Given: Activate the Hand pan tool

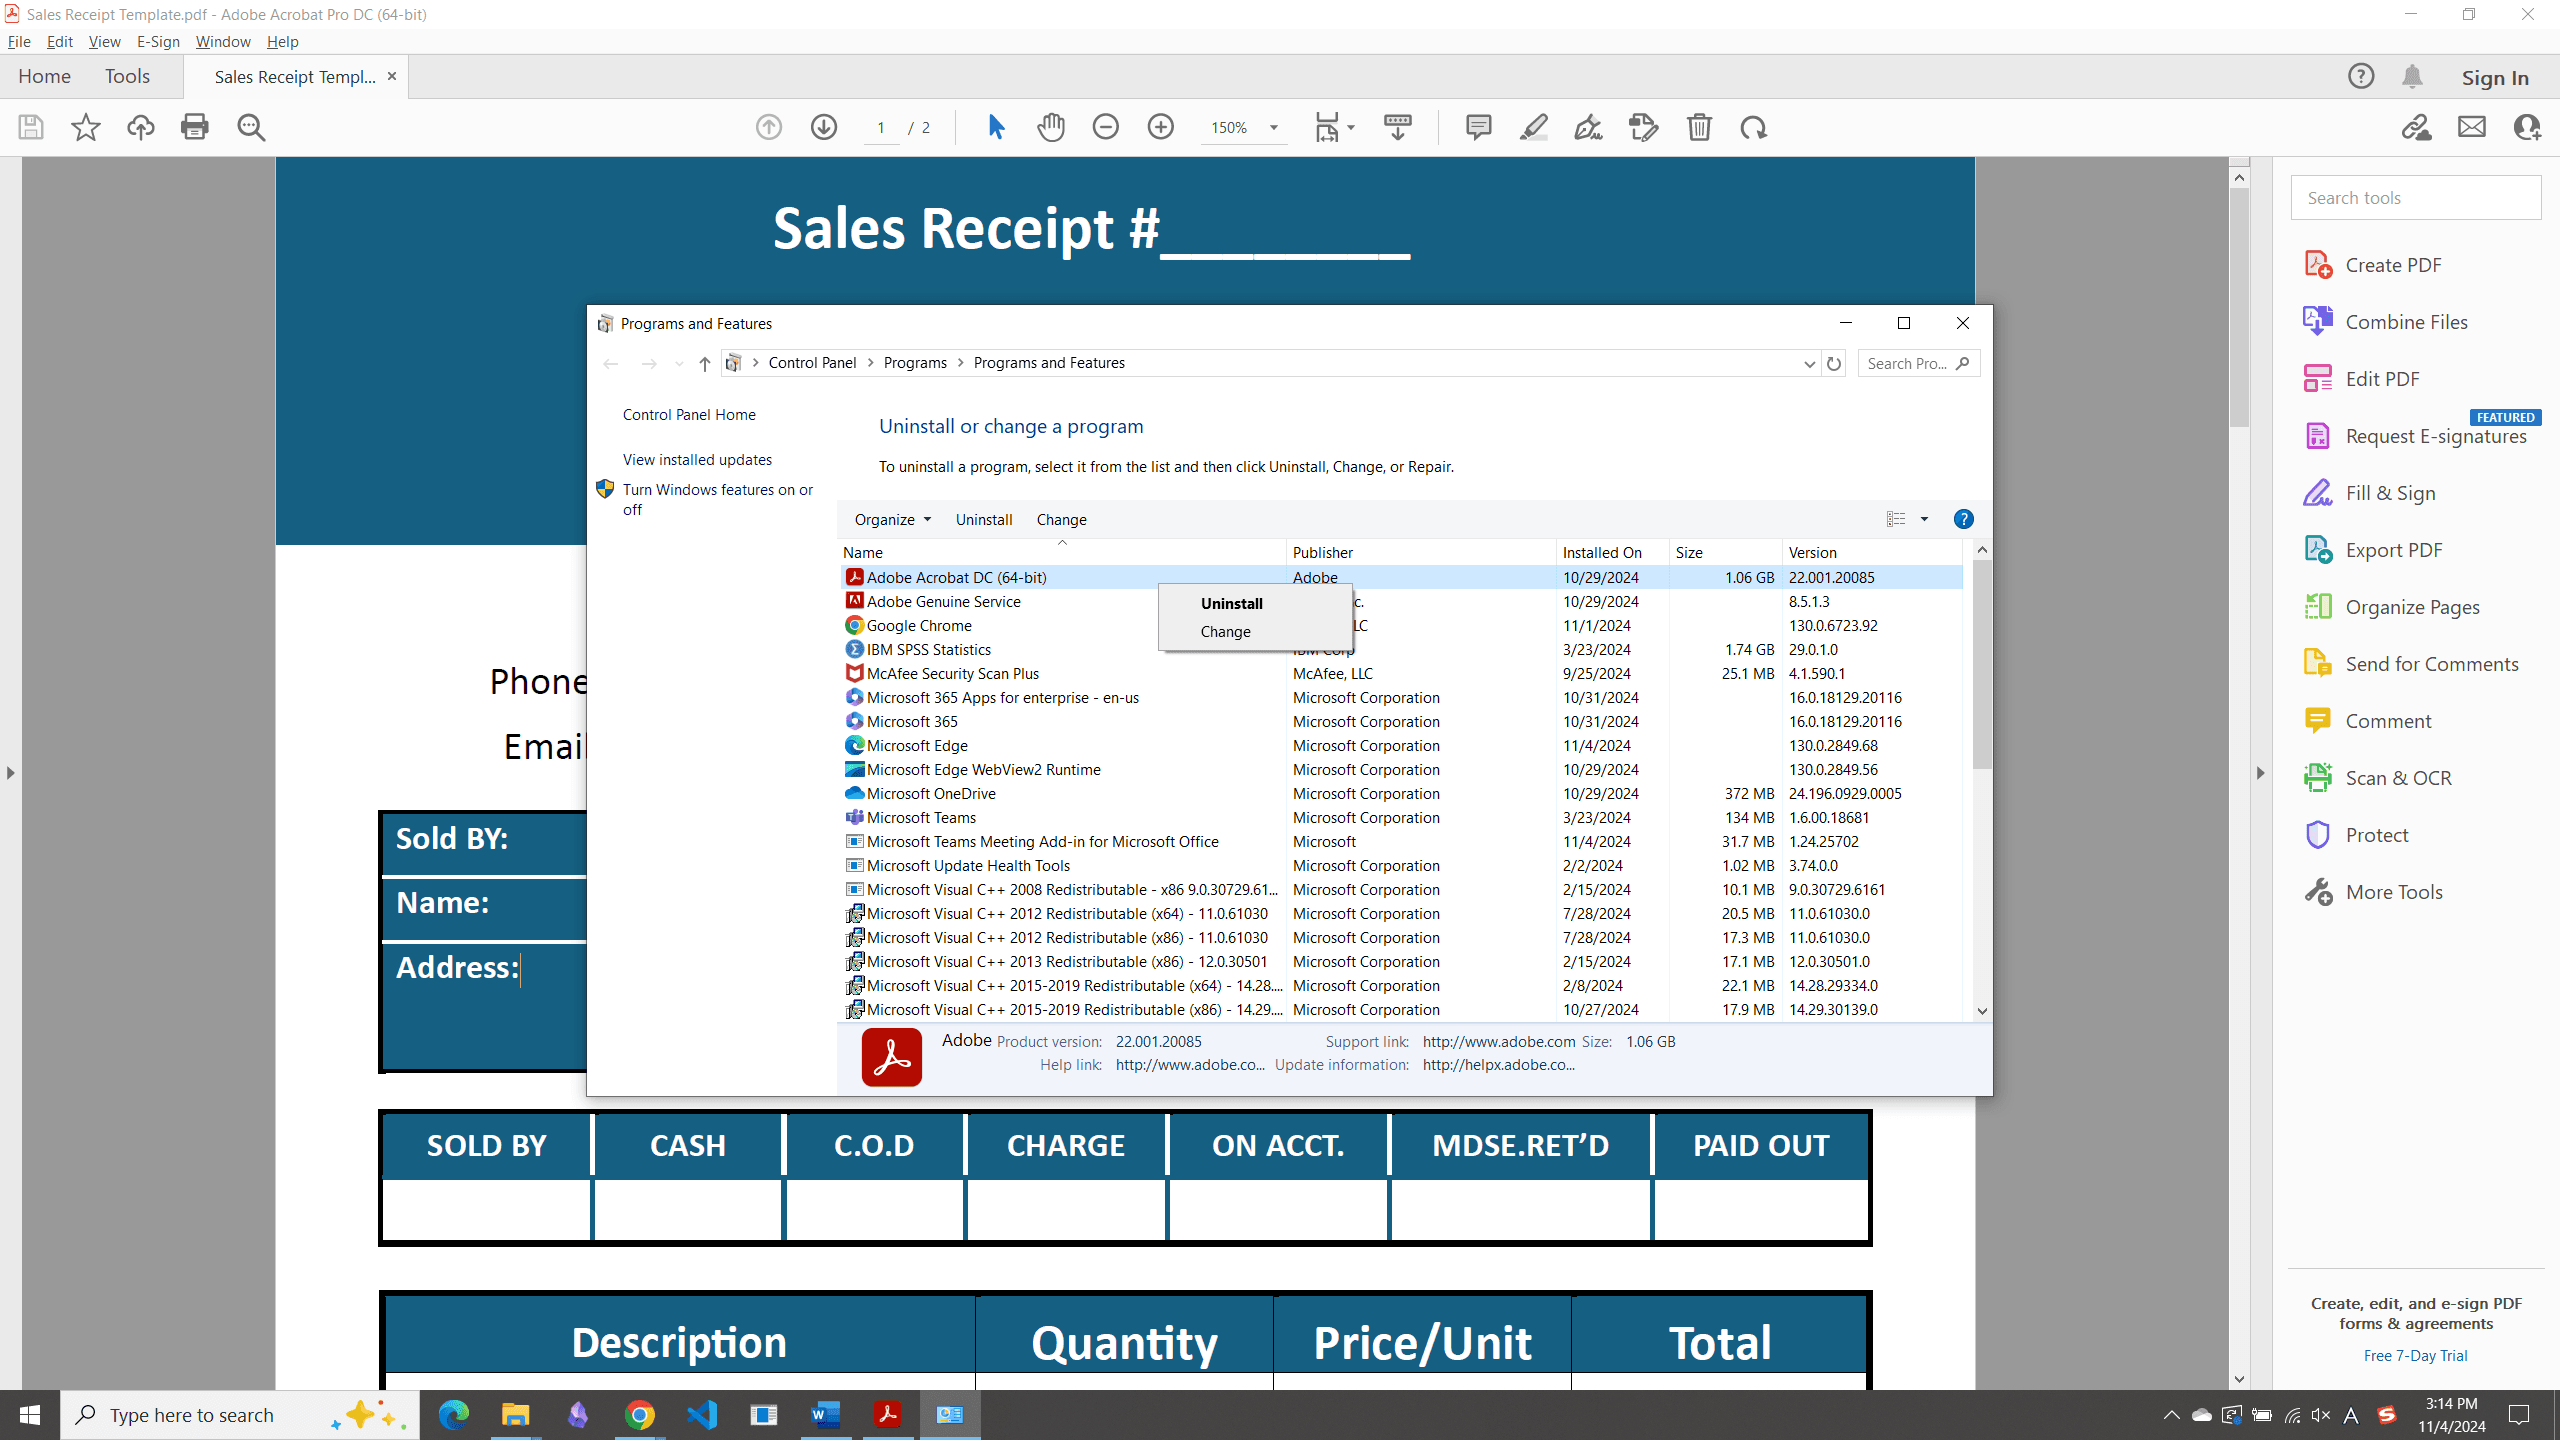Looking at the screenshot, I should tap(1051, 127).
